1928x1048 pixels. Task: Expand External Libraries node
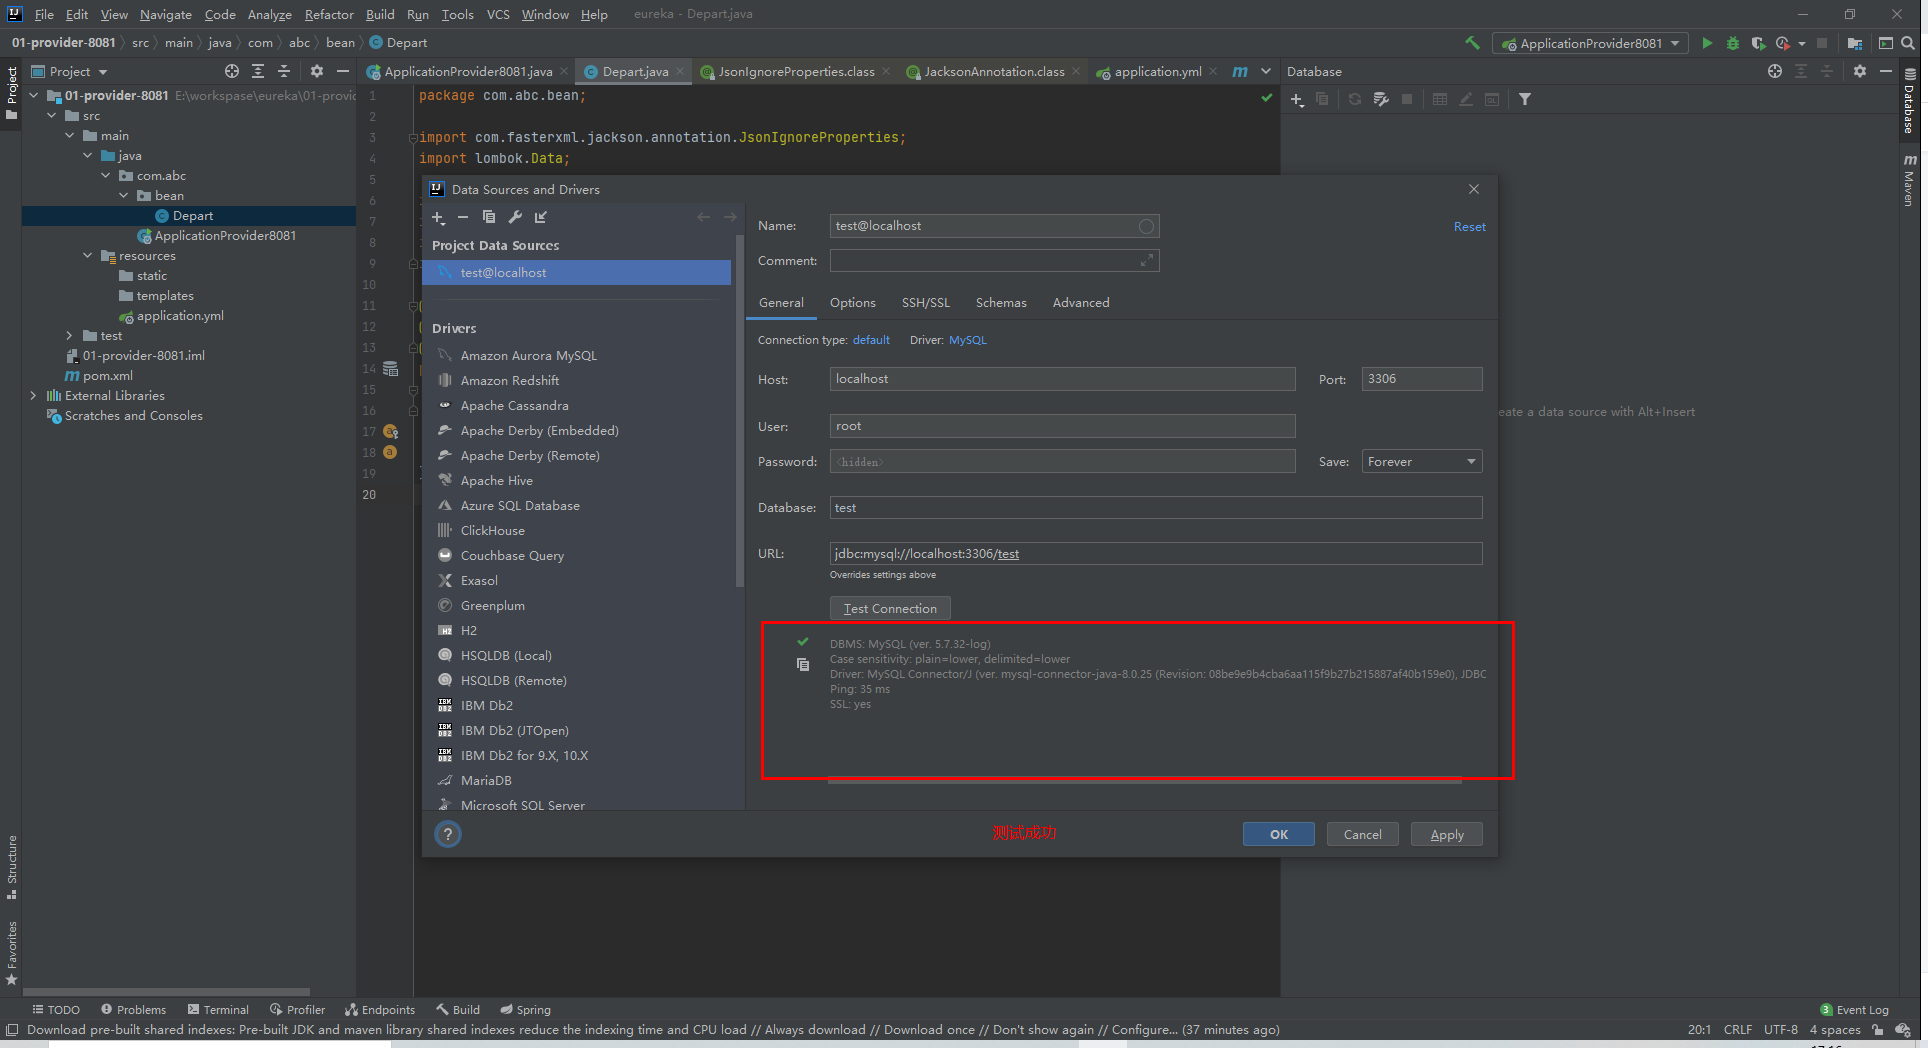33,396
